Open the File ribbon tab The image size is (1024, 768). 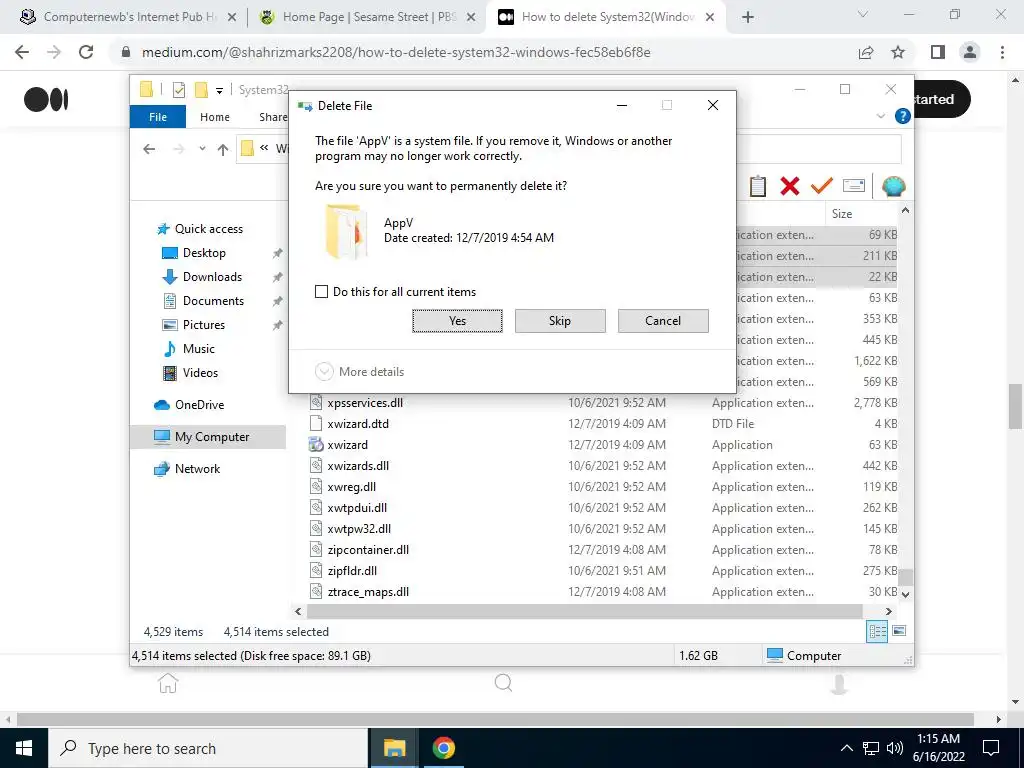pos(158,117)
